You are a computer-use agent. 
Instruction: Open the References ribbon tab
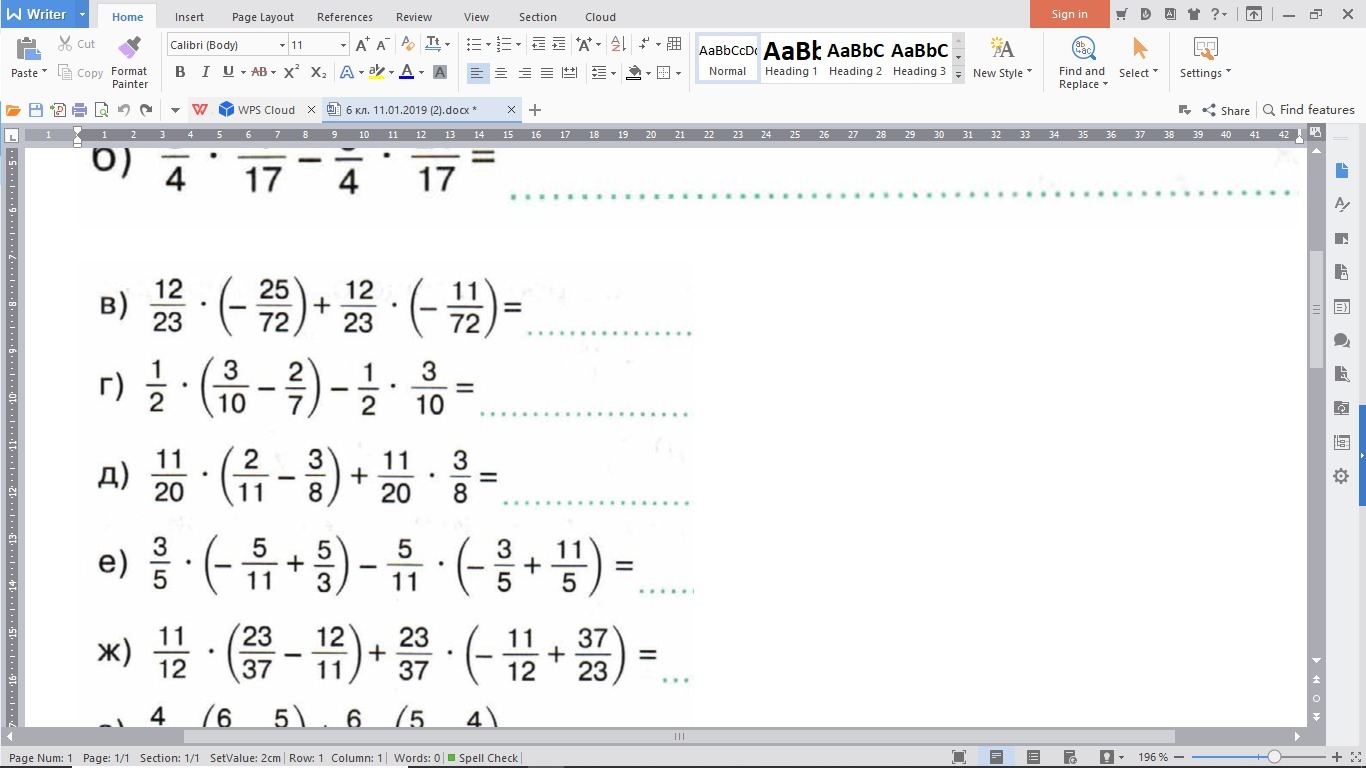344,17
